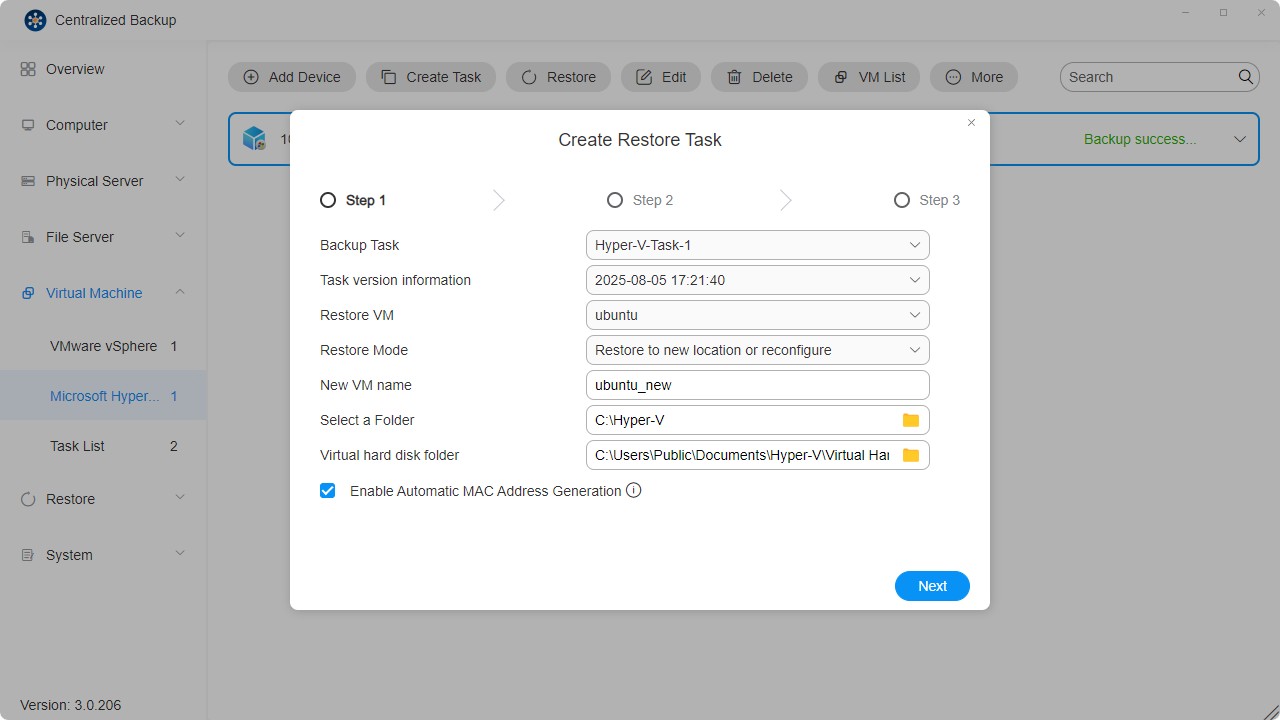This screenshot has height=720, width=1280.
Task: Click the Next button
Action: coord(932,586)
